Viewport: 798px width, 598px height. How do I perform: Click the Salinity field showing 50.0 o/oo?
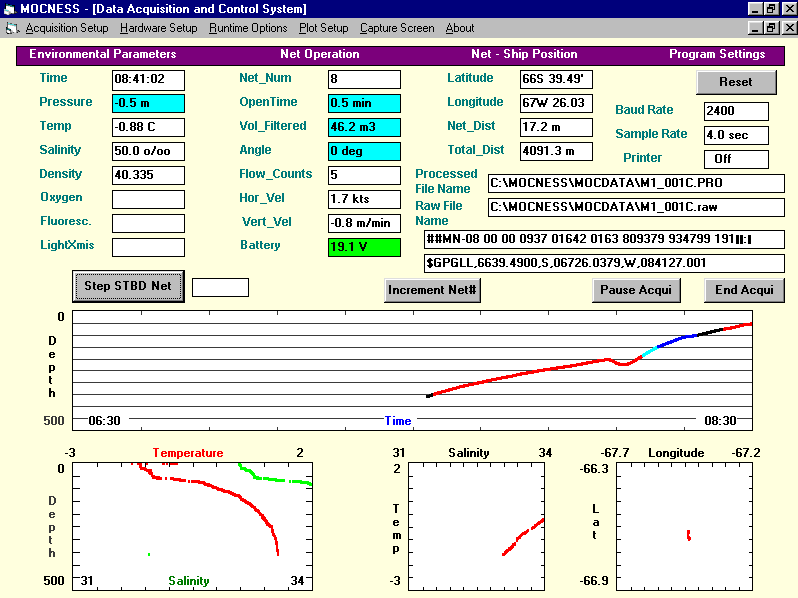[x=148, y=151]
